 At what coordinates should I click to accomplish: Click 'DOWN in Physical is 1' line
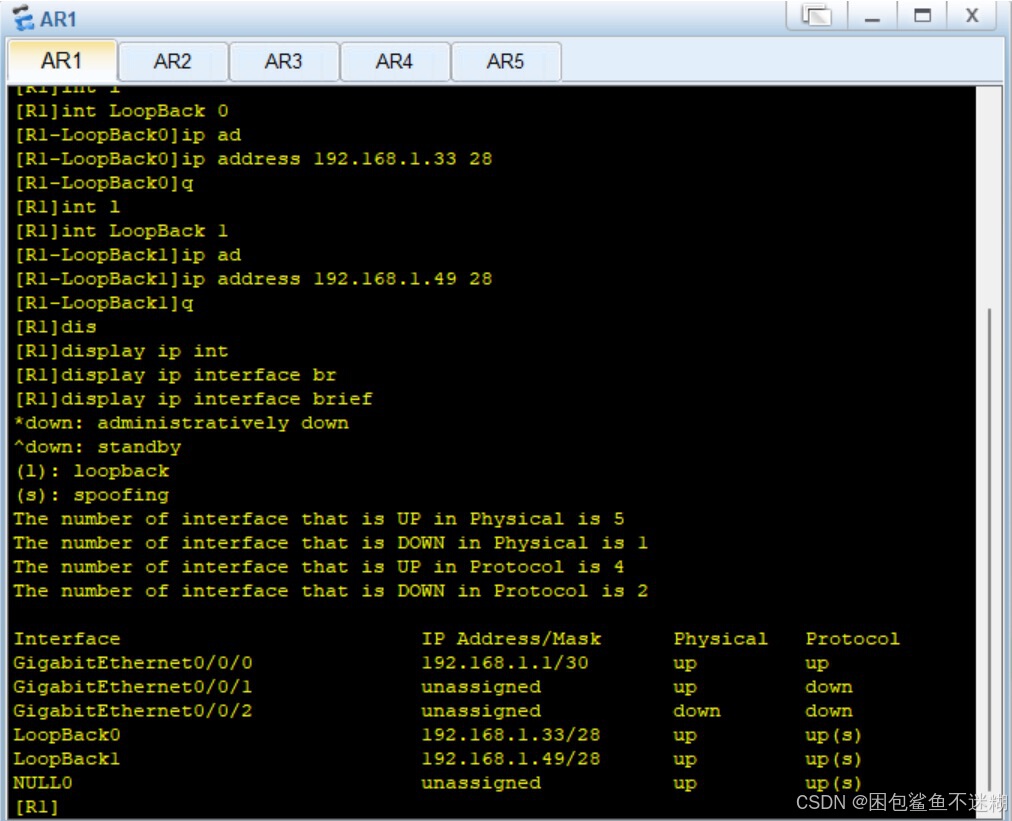tap(330, 543)
